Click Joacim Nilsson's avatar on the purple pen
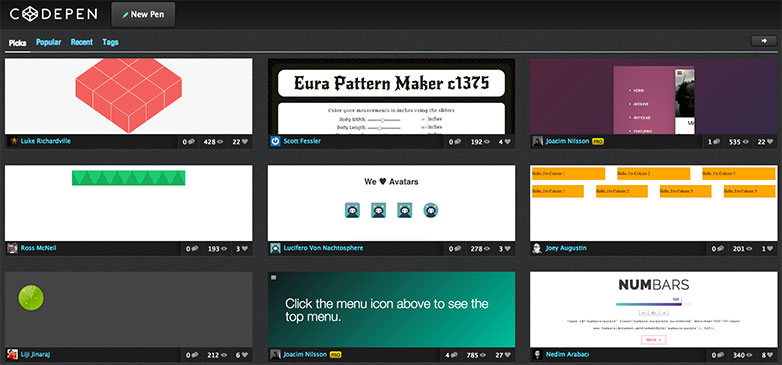Image resolution: width=782 pixels, height=365 pixels. 538,142
